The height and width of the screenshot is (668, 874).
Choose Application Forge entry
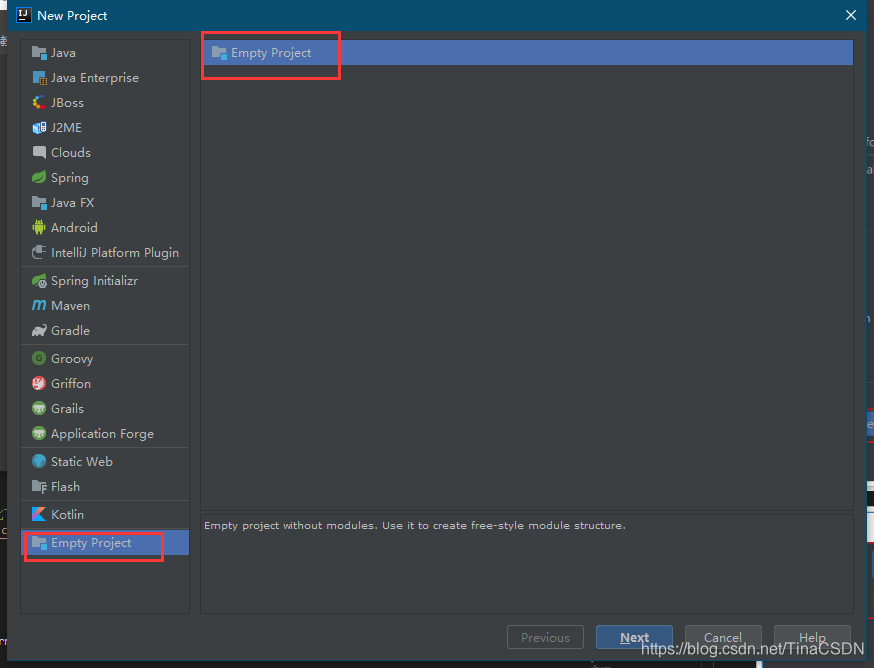tap(105, 434)
